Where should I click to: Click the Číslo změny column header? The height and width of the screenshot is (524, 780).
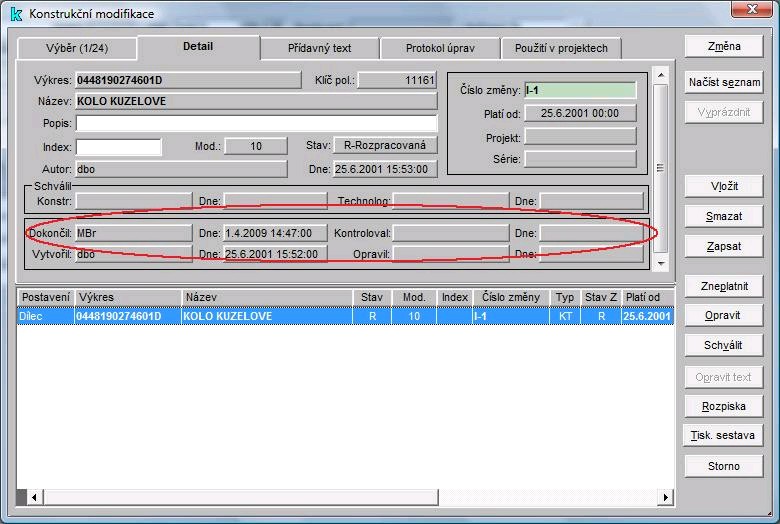click(511, 297)
